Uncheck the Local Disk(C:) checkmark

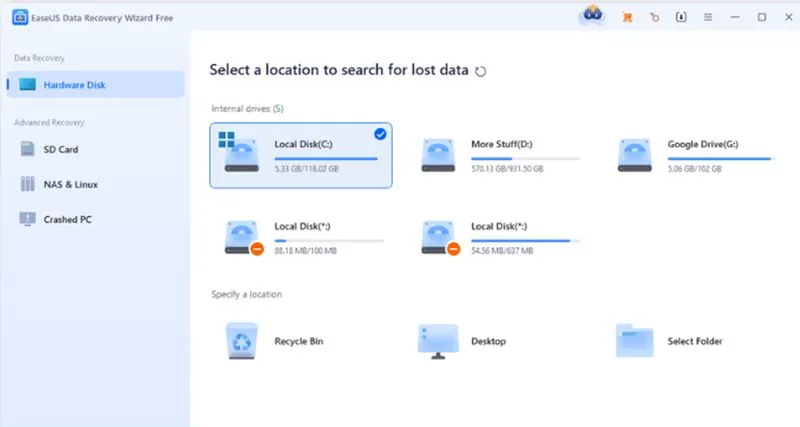pyautogui.click(x=380, y=134)
